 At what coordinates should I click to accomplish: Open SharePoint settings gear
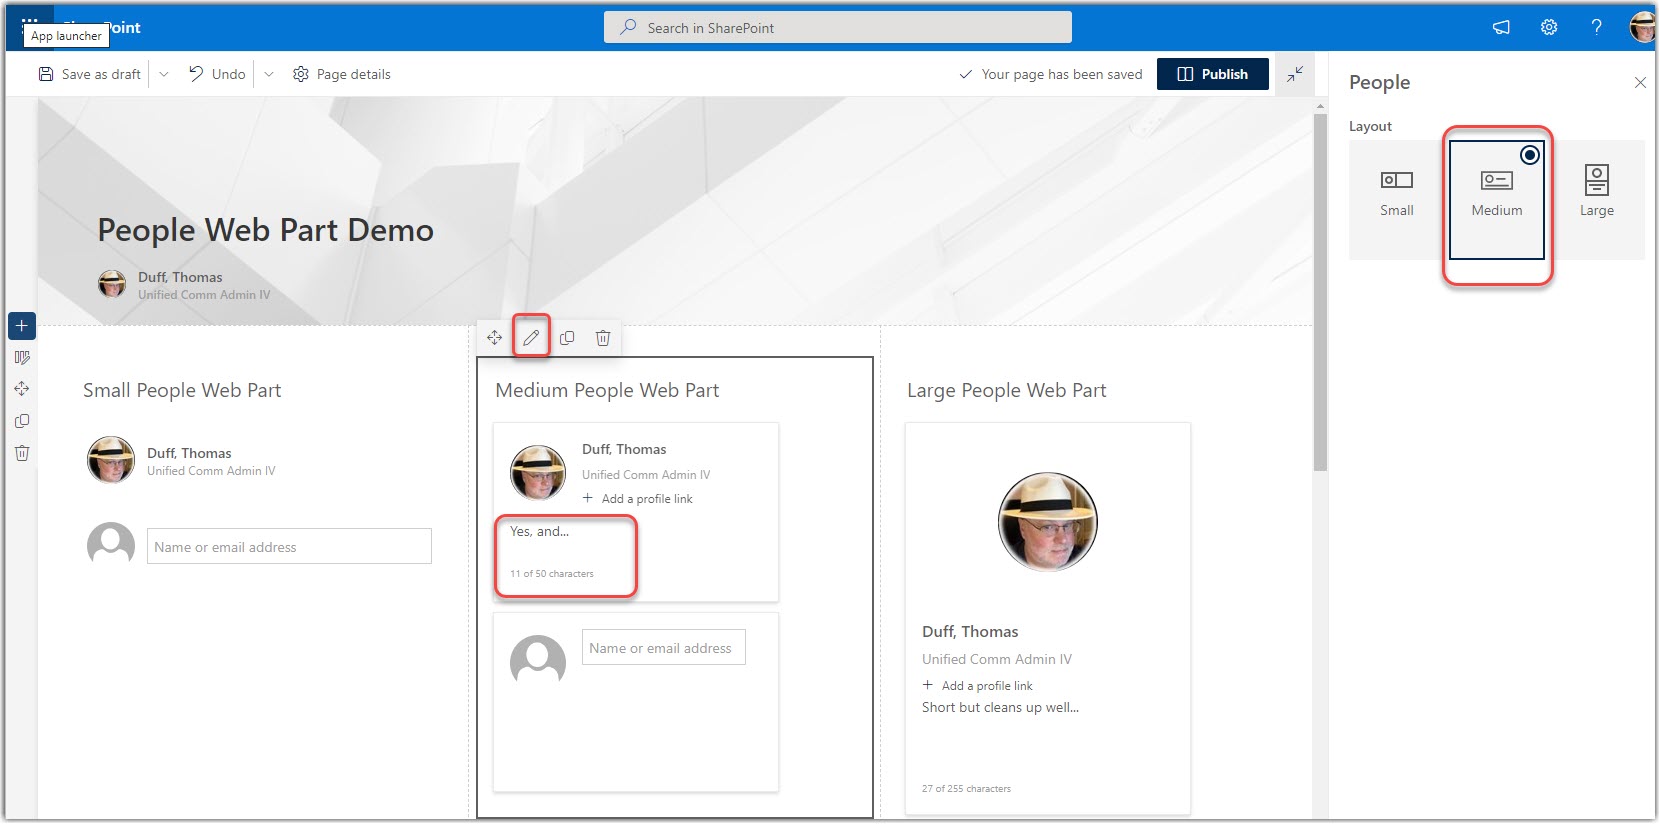1549,27
